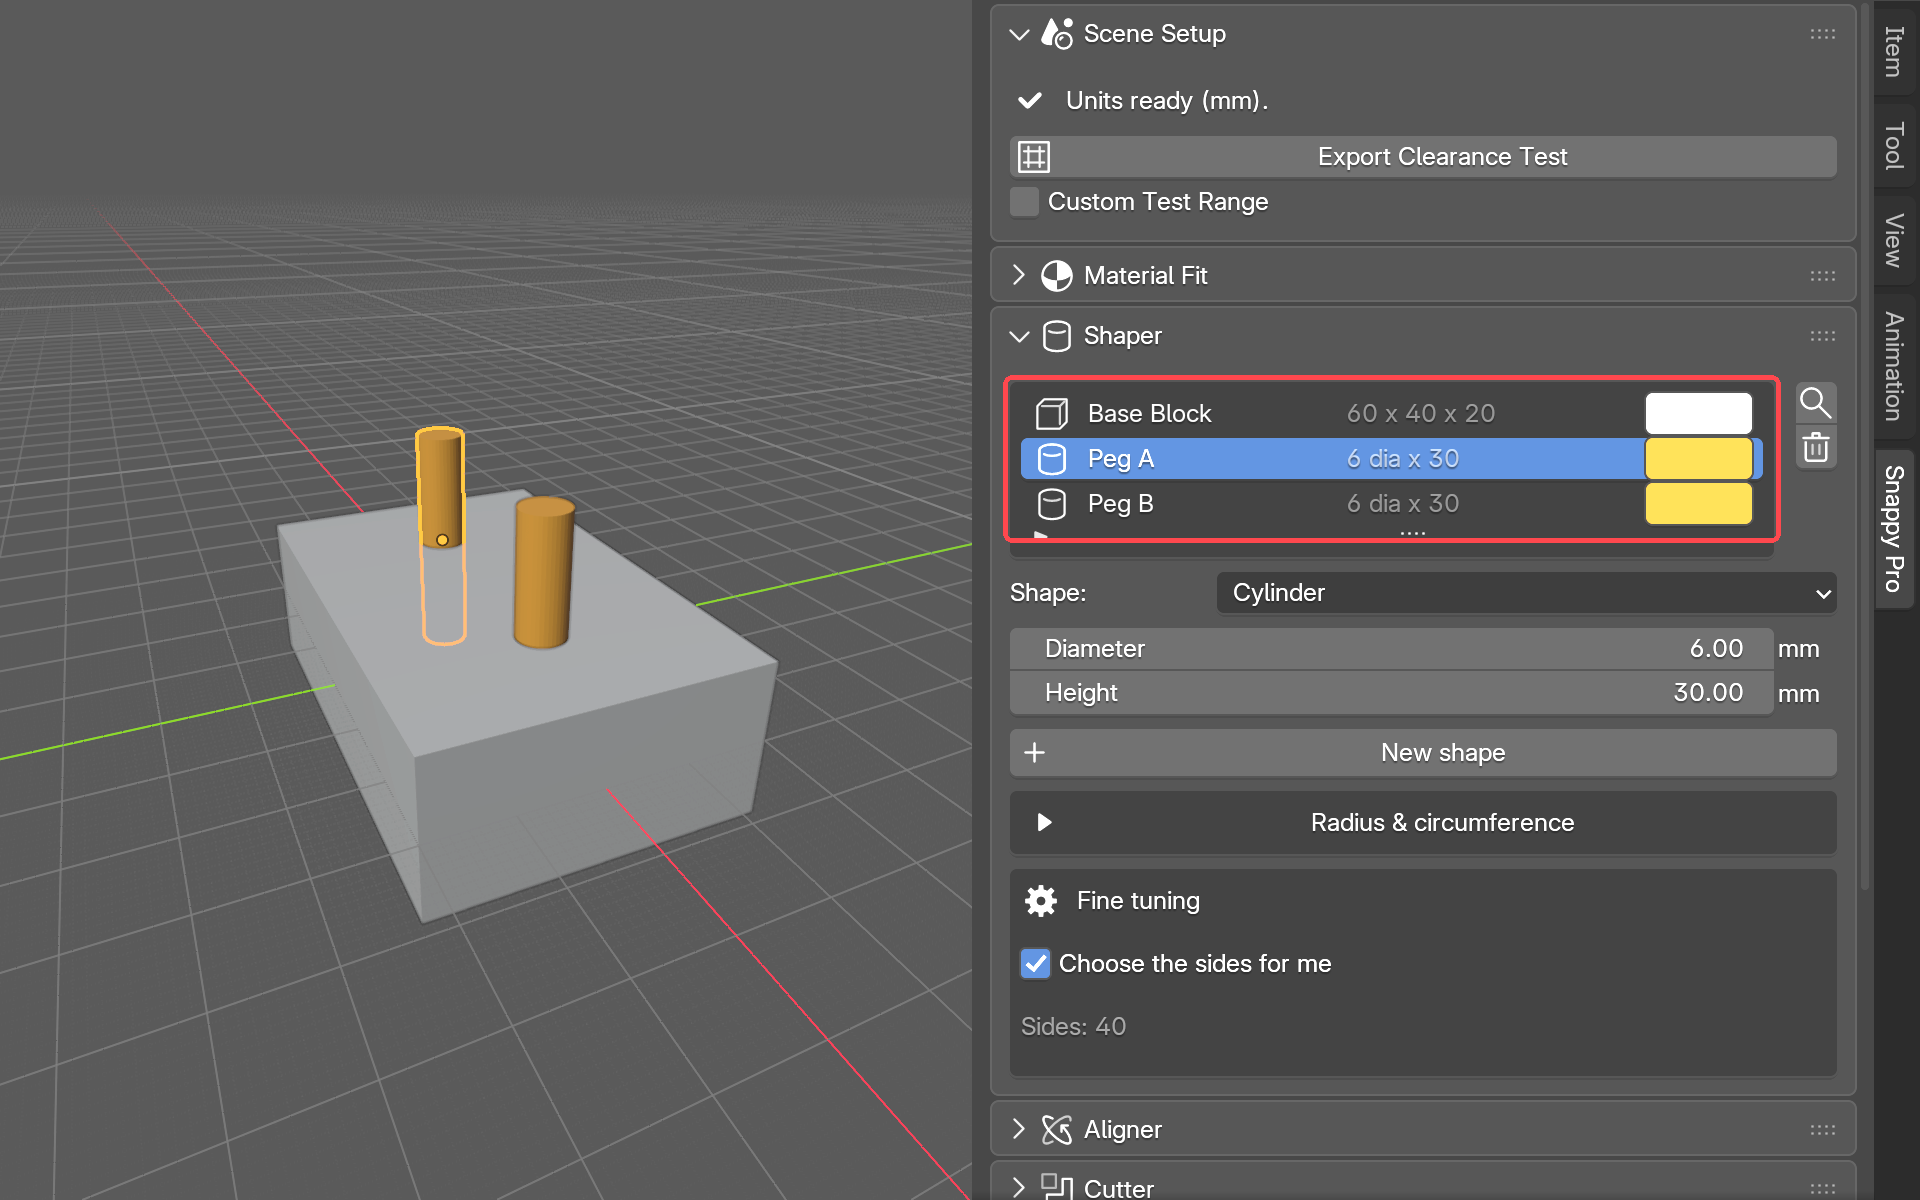This screenshot has width=1920, height=1200.
Task: Click the grid icon on Export Clearance Test
Action: [1034, 157]
